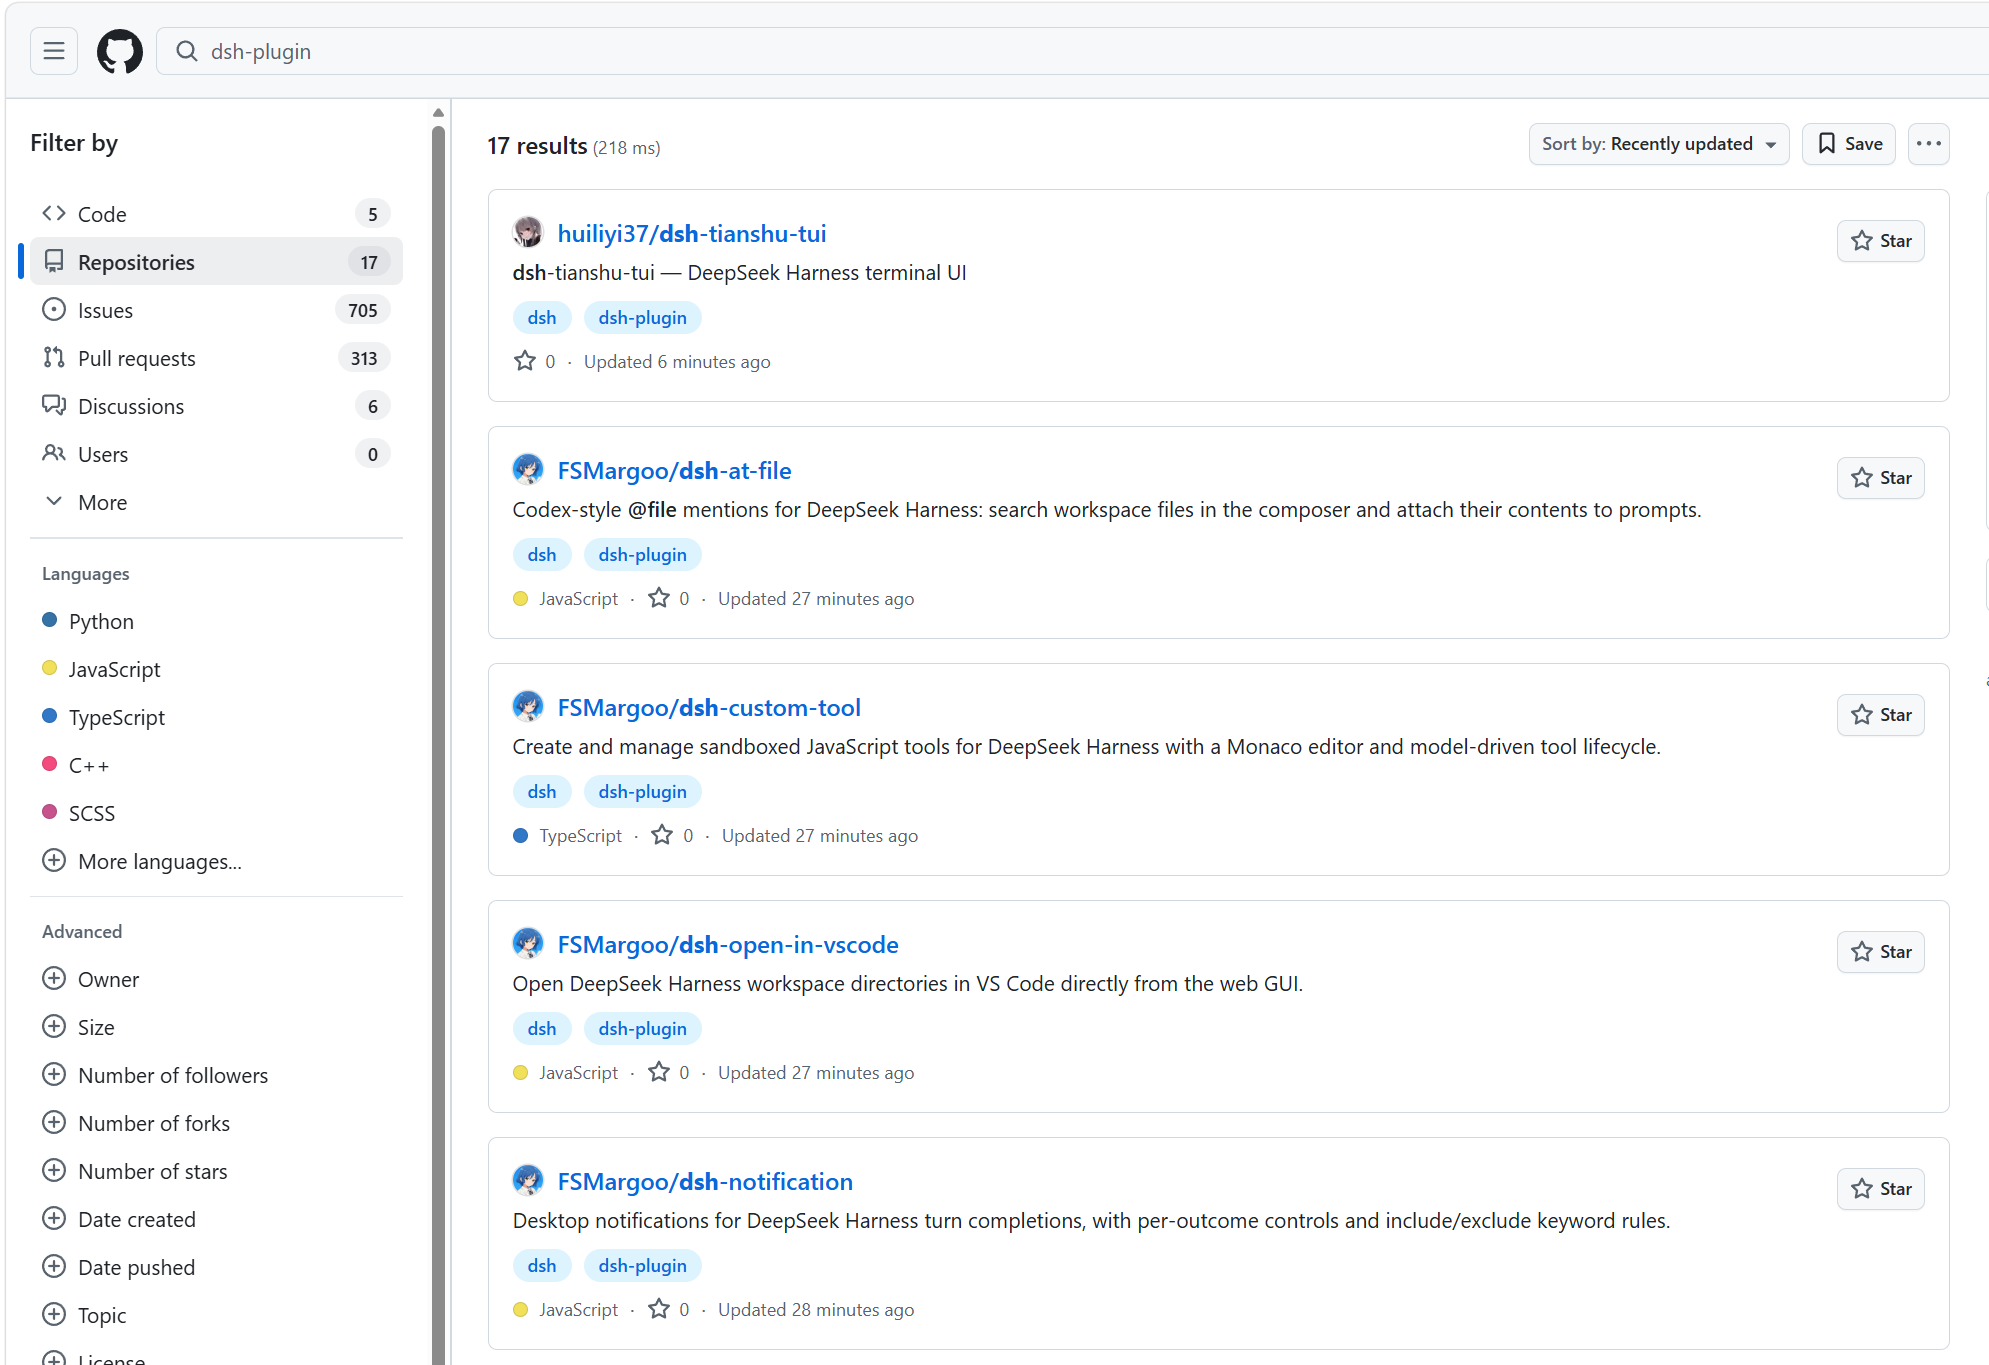The width and height of the screenshot is (1989, 1365).
Task: Click the star count icon under dsh-custom-tool
Action: pos(662,835)
